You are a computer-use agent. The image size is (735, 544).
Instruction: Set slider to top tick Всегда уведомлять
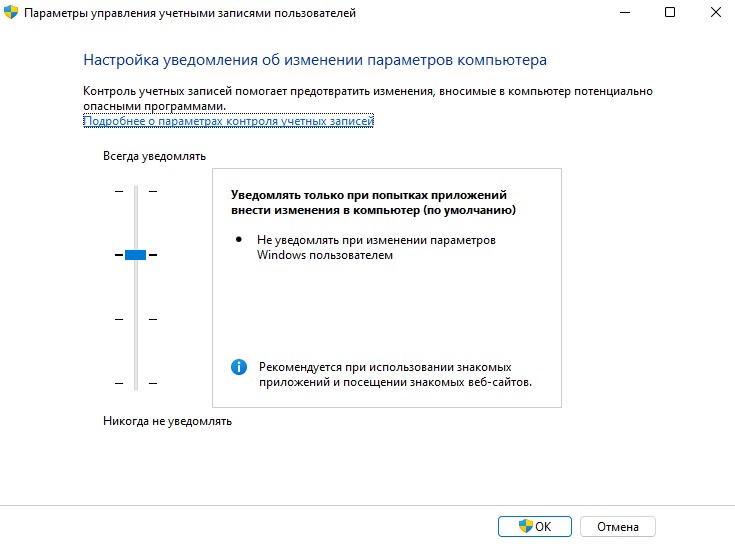pyautogui.click(x=136, y=191)
